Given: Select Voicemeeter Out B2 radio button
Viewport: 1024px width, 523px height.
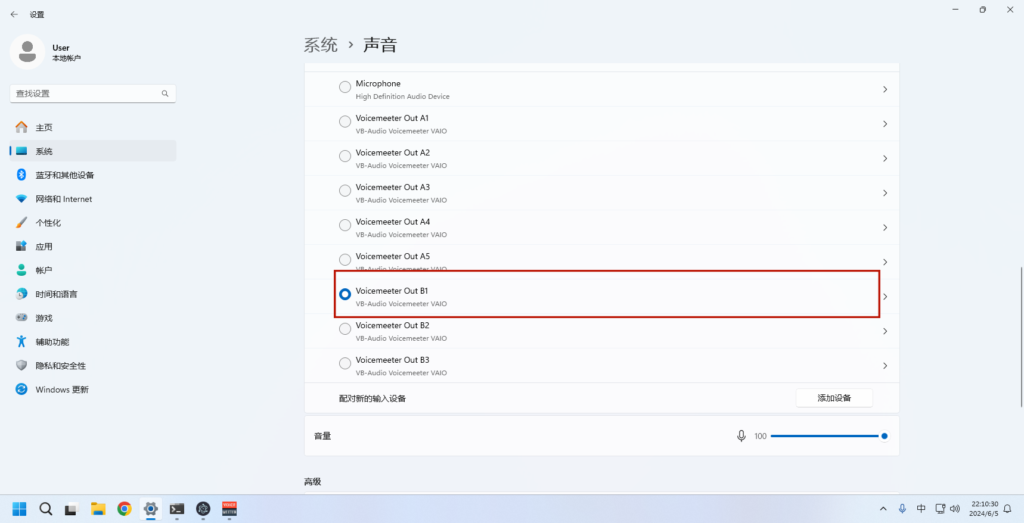Looking at the screenshot, I should coord(345,329).
